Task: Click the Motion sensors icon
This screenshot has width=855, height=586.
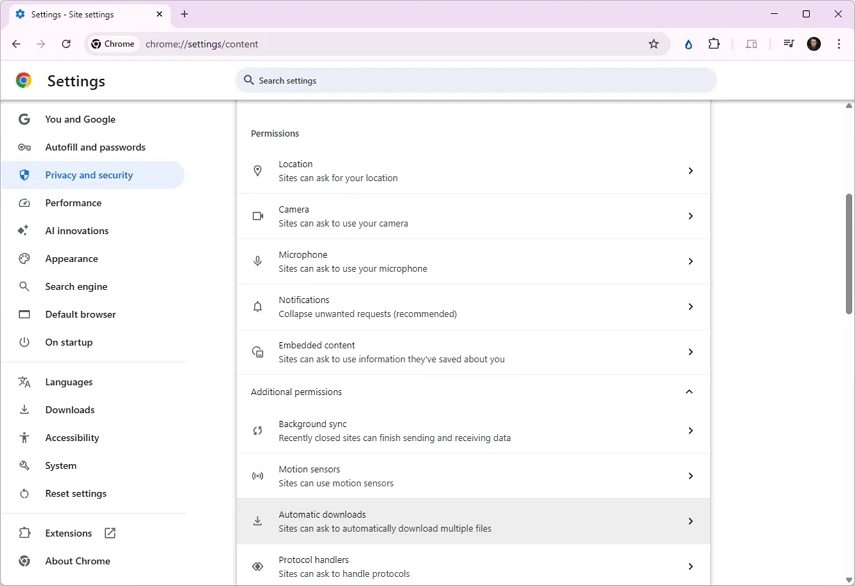Action: [x=258, y=475]
